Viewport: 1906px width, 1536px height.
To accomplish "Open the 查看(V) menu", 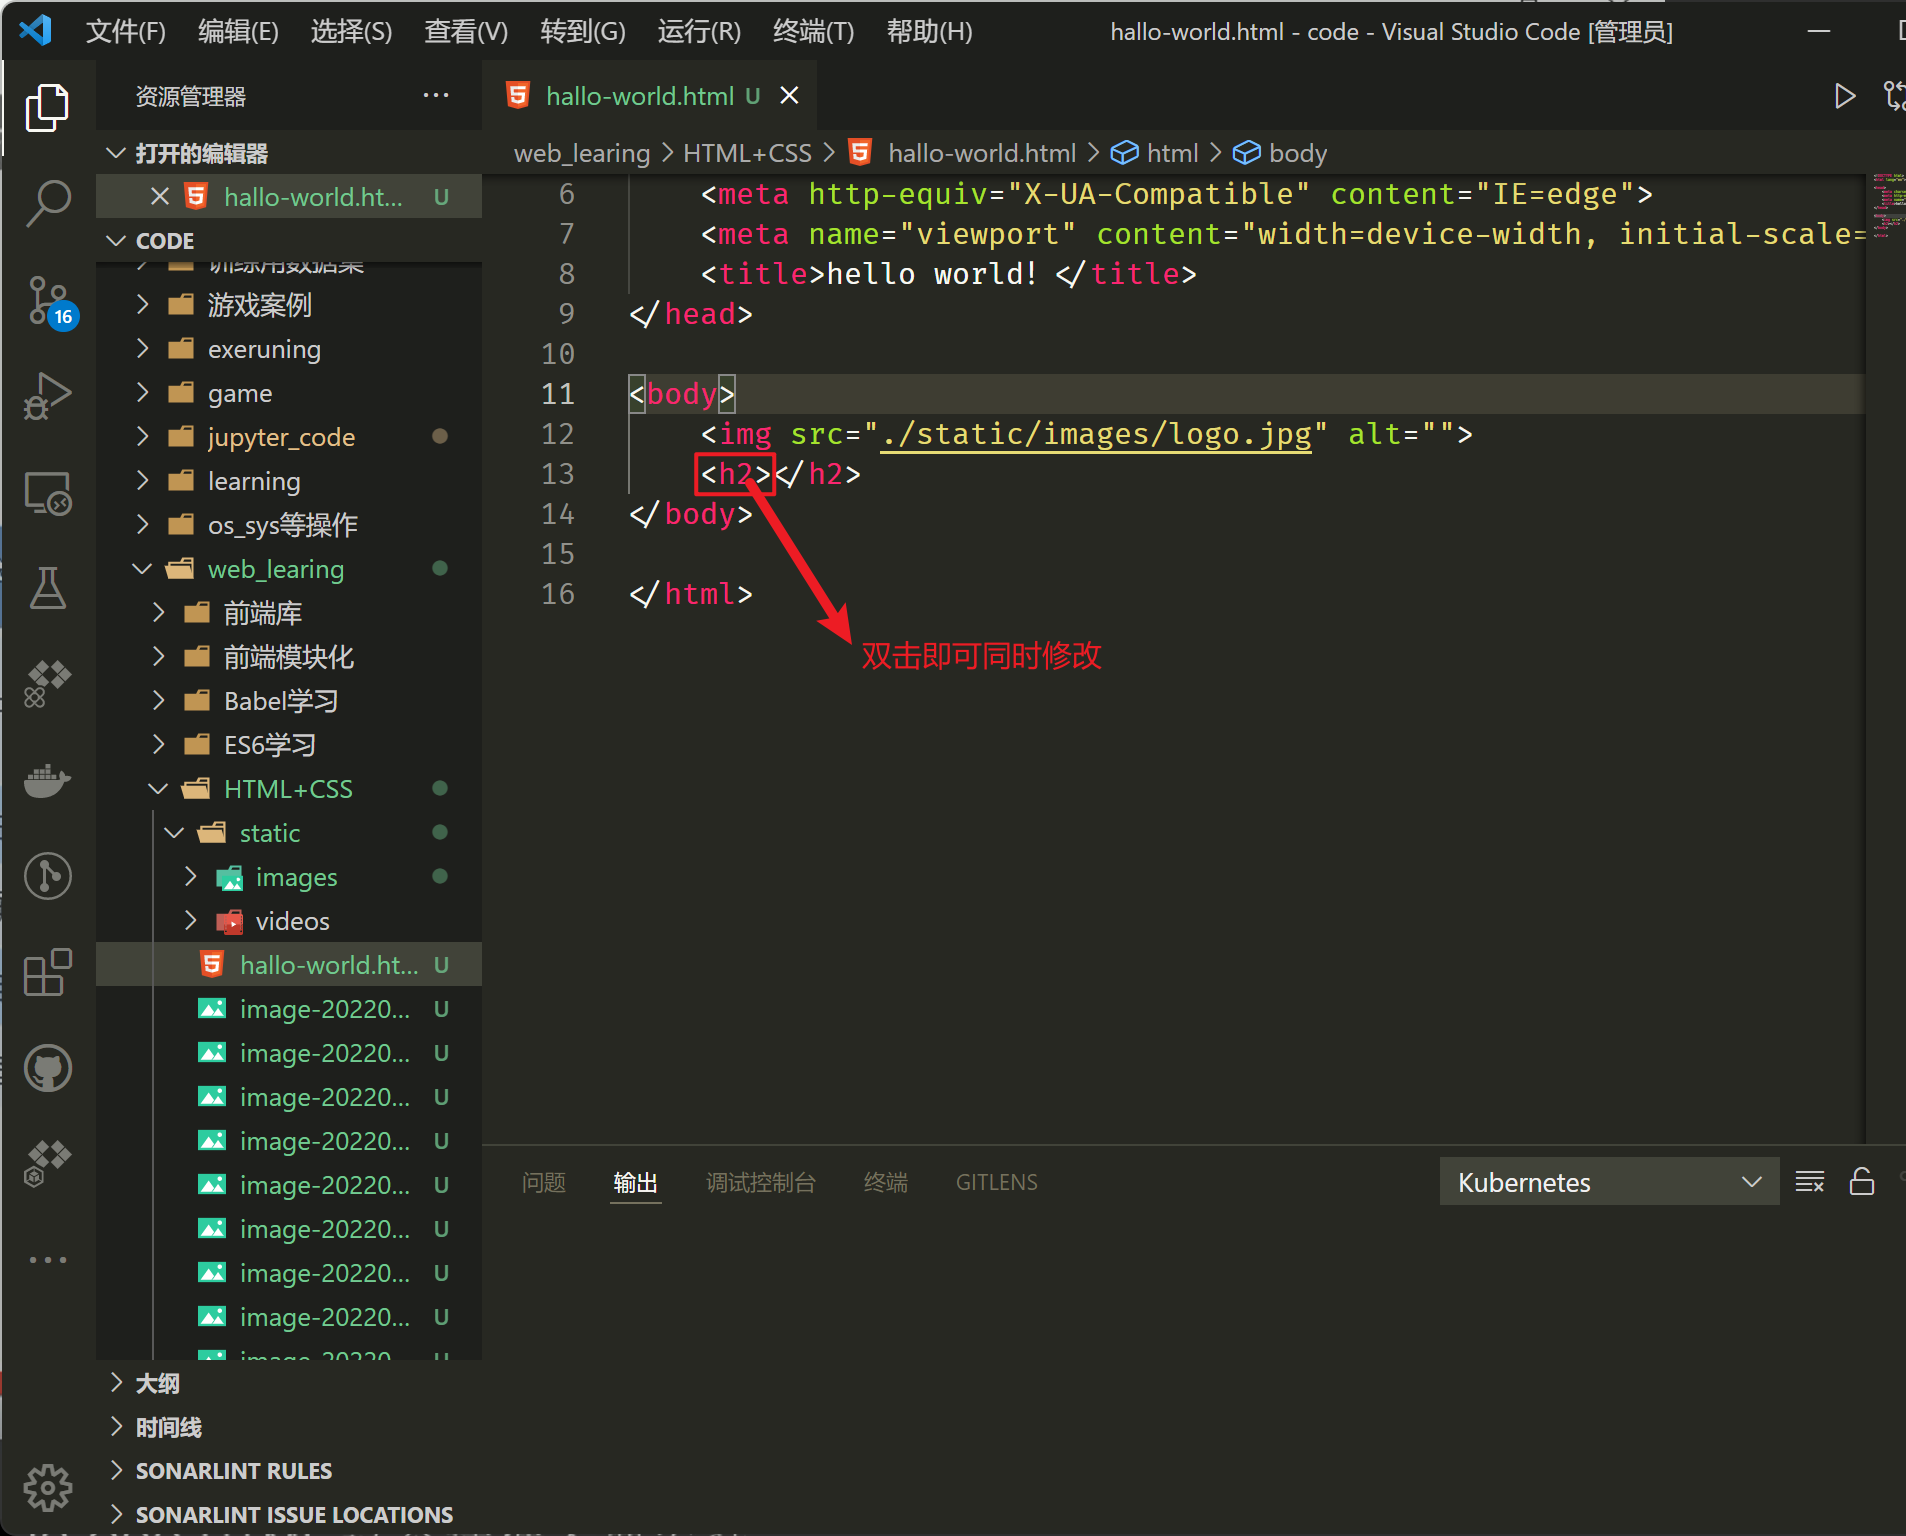I will 466,31.
